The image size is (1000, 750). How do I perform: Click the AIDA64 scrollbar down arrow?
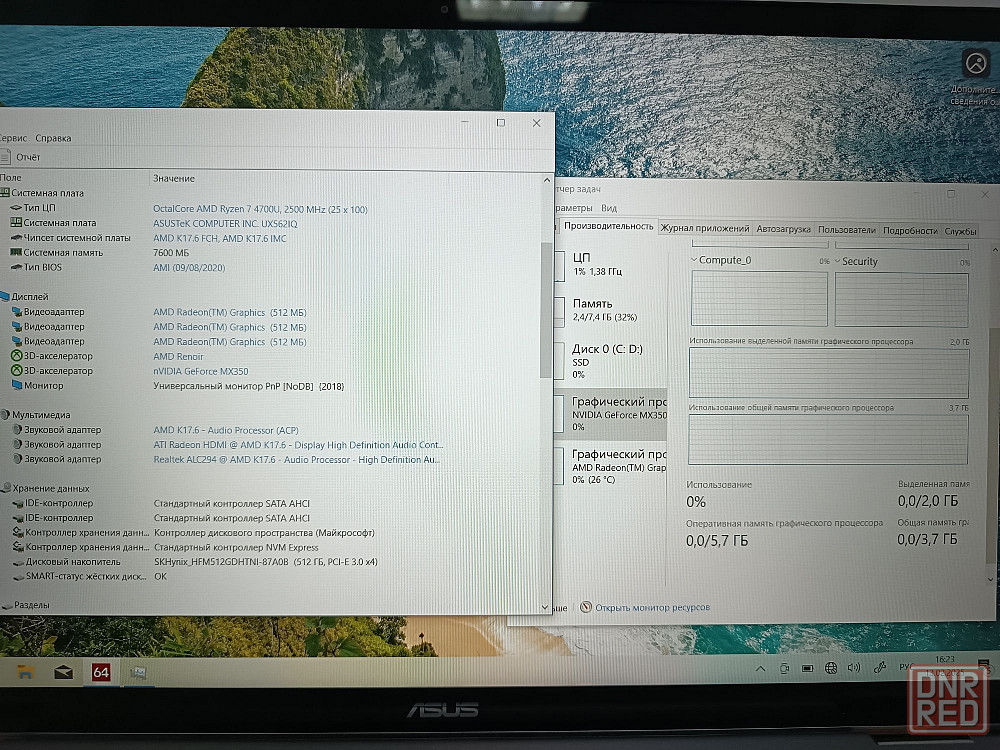[545, 607]
